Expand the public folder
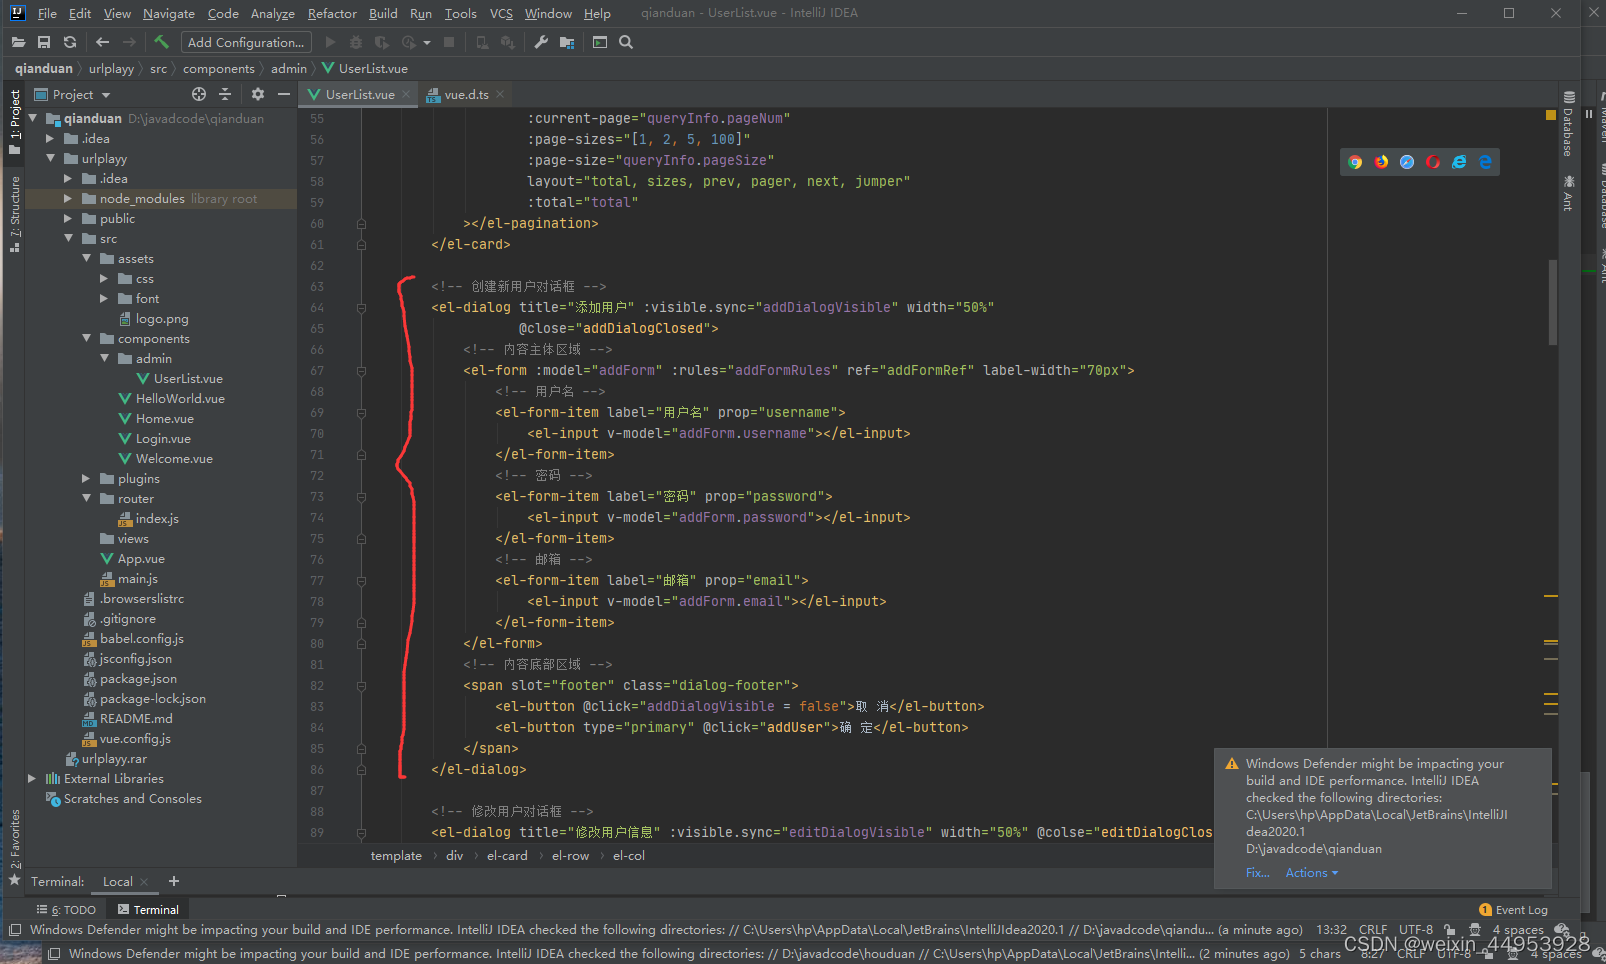The image size is (1606, 964). [68, 219]
